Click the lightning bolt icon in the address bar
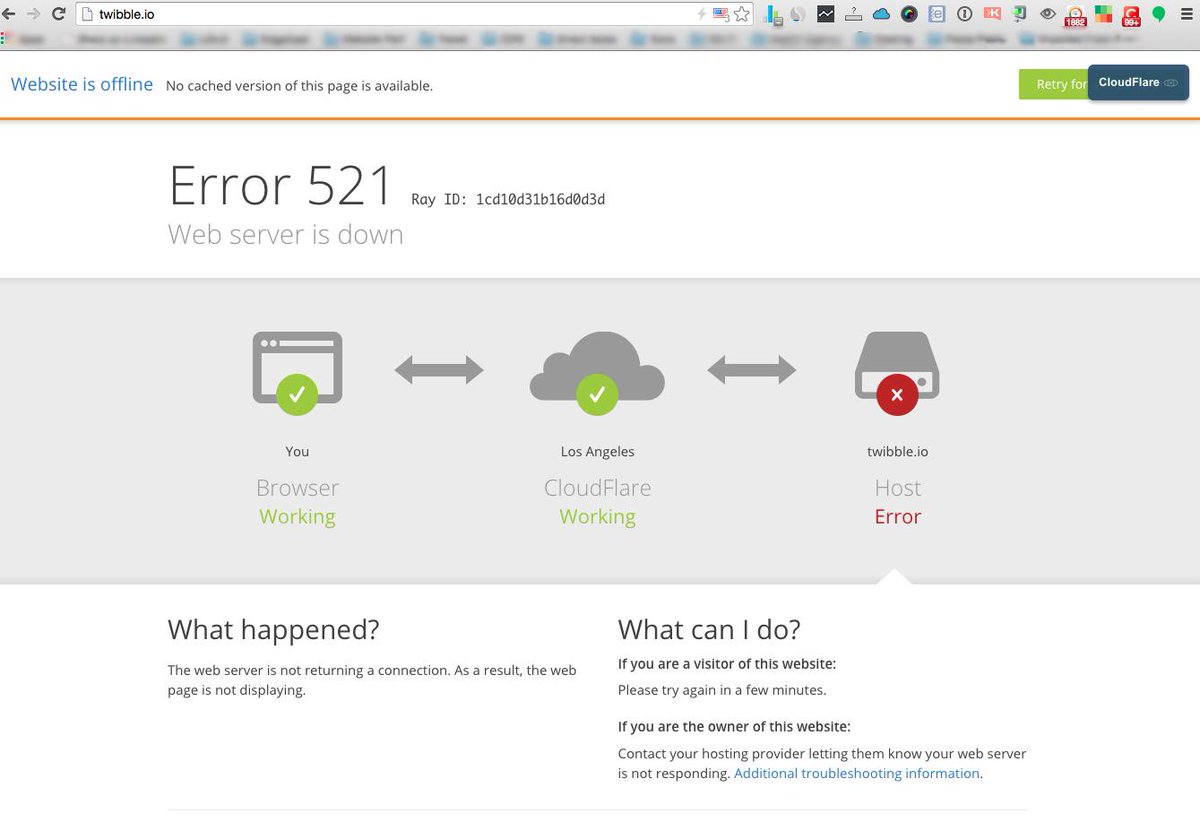This screenshot has height=822, width=1200. pyautogui.click(x=702, y=14)
